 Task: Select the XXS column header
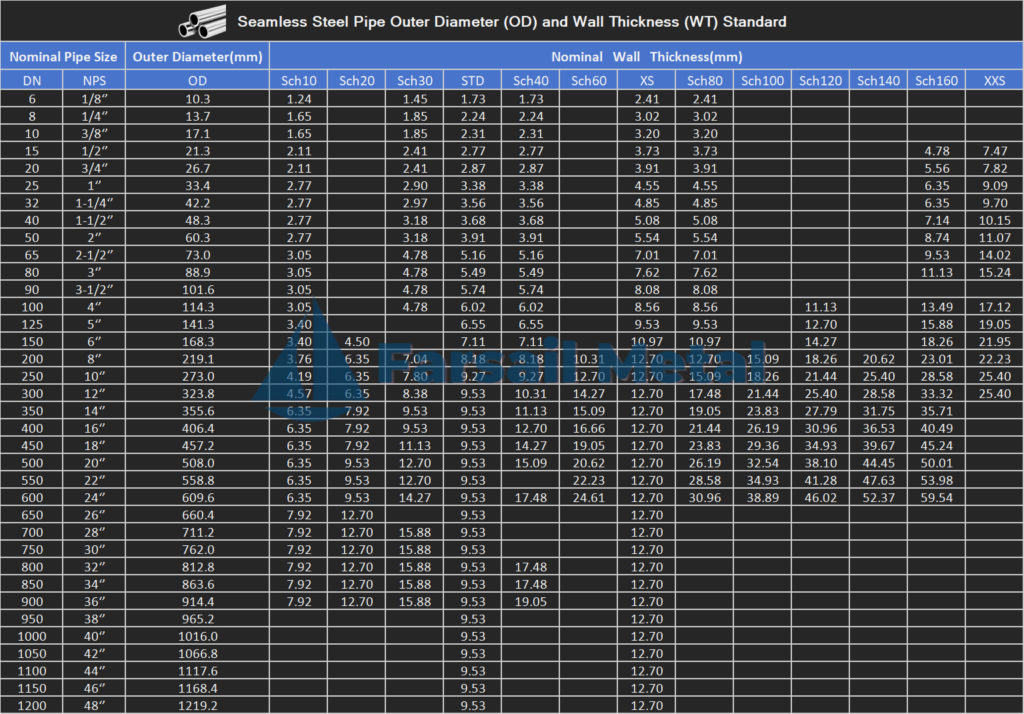tap(994, 80)
